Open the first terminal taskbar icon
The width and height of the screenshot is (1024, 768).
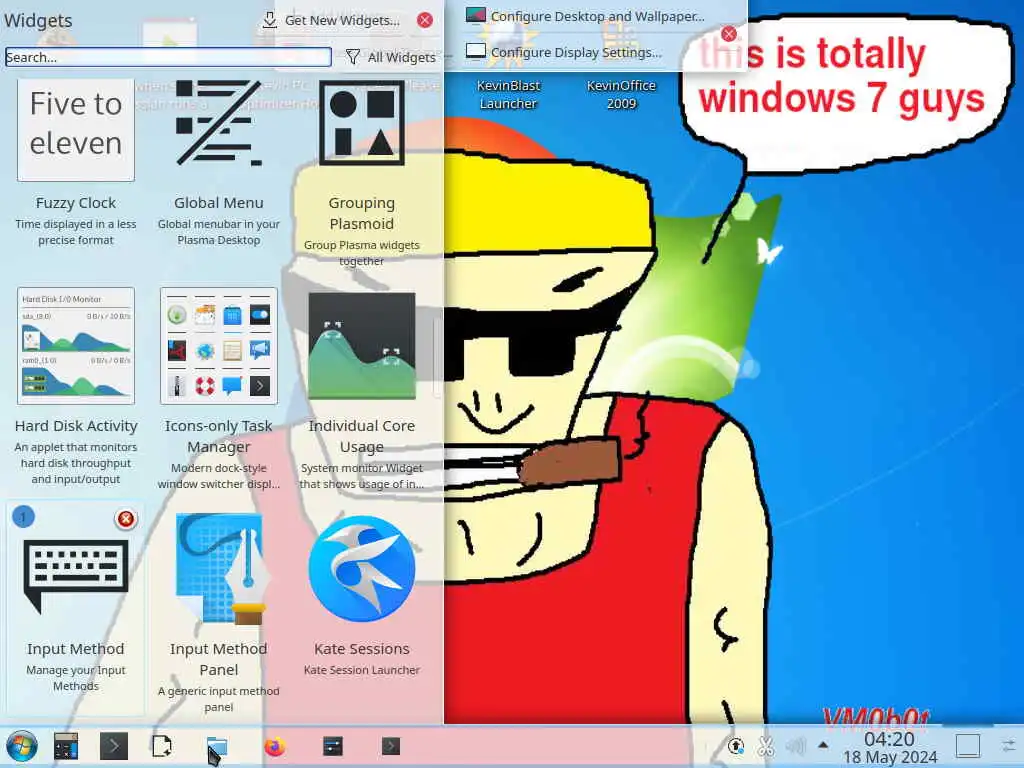[x=114, y=746]
